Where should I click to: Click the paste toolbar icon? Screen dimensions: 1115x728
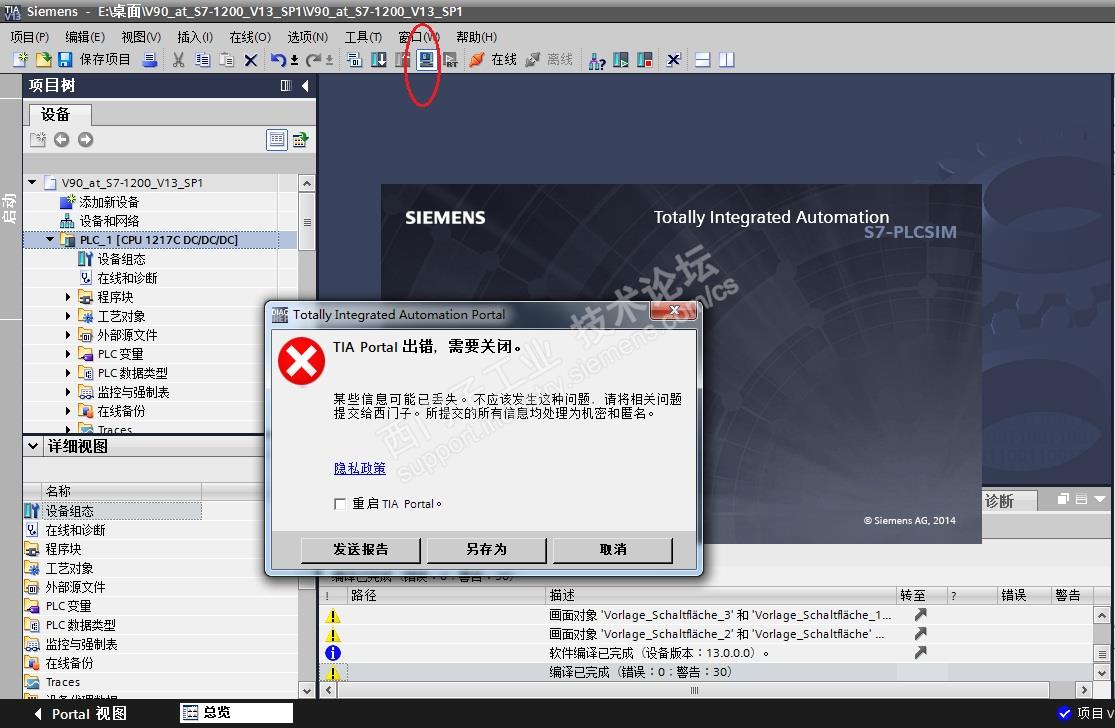click(x=226, y=60)
